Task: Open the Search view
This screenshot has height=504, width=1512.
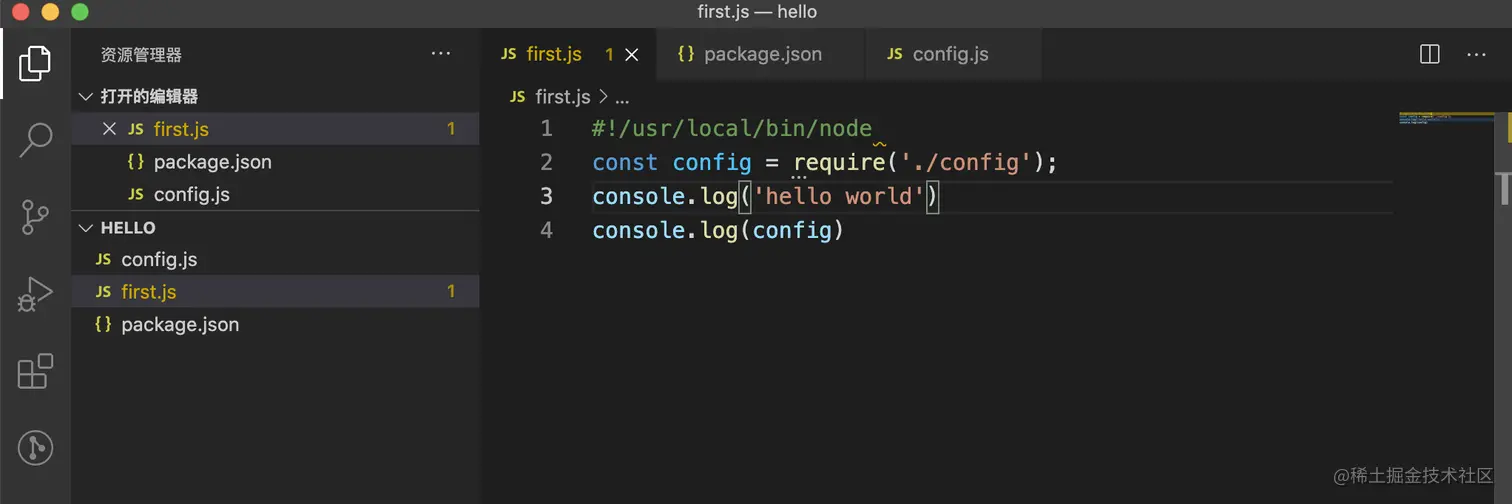Action: (x=35, y=140)
